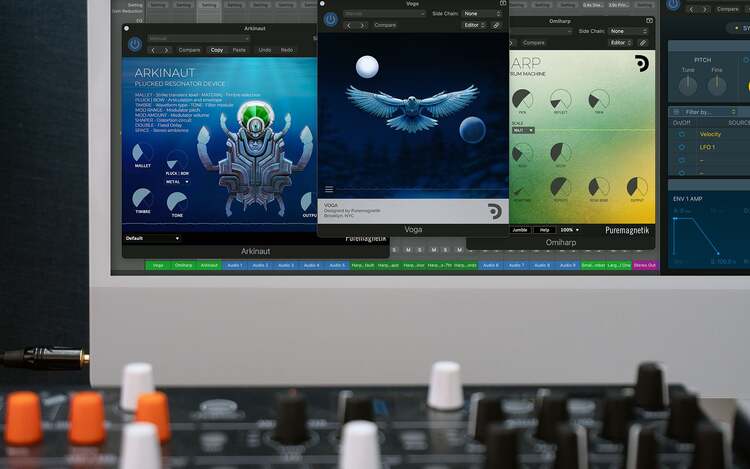Open the Omiharp Side Chain dropdown
This screenshot has width=750, height=469.
(629, 31)
